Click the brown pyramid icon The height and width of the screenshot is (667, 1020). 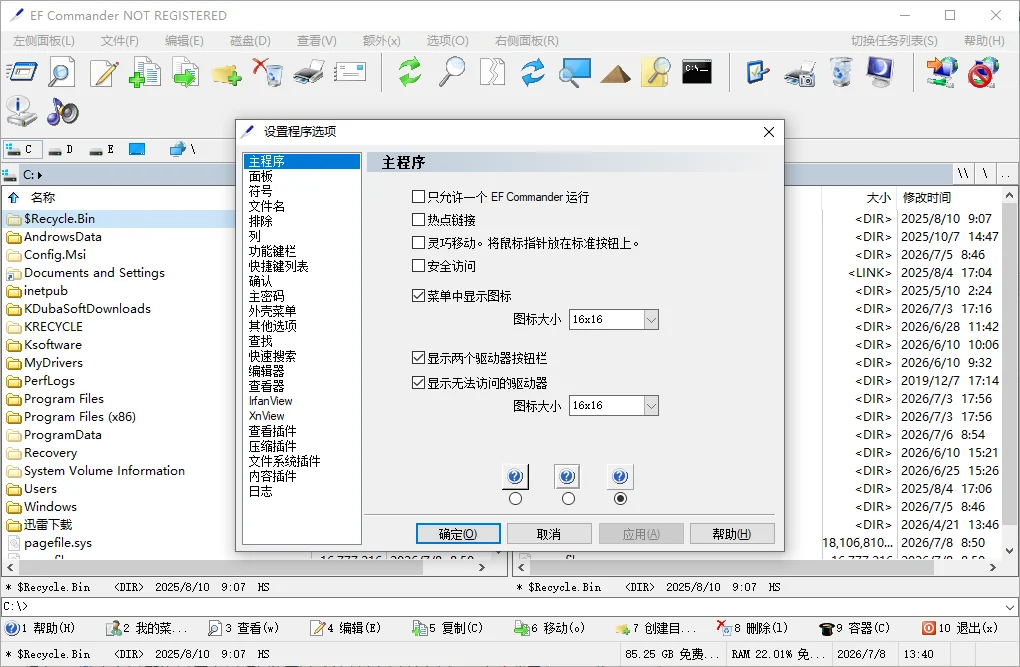(x=615, y=74)
